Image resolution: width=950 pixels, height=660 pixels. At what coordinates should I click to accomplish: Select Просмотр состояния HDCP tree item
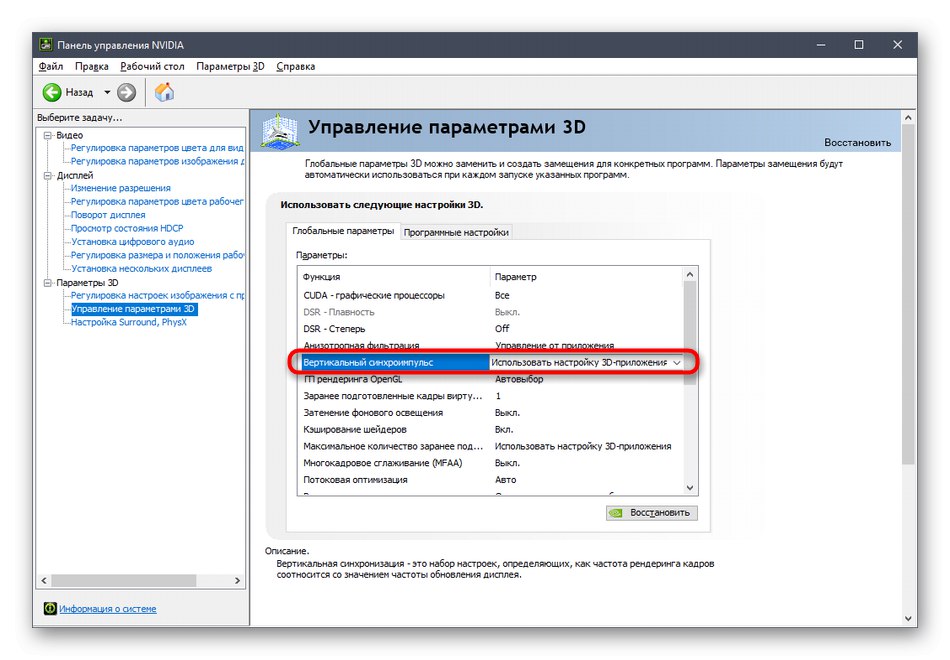click(x=127, y=228)
